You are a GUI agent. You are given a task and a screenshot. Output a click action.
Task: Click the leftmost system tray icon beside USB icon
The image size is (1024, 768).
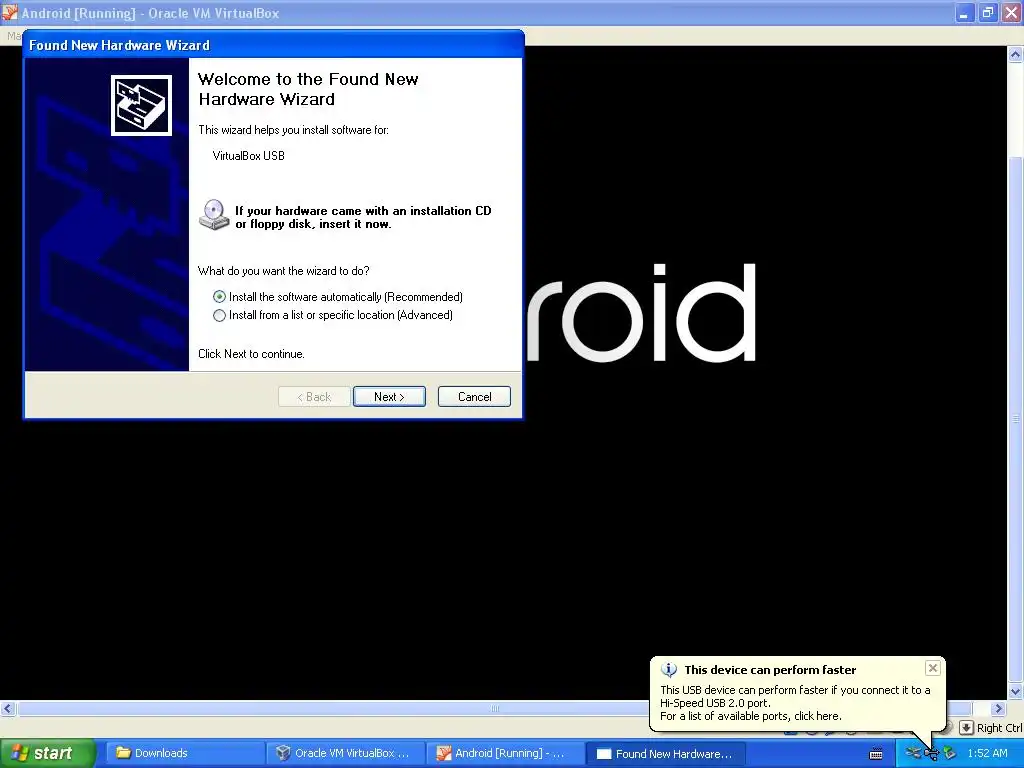point(913,754)
